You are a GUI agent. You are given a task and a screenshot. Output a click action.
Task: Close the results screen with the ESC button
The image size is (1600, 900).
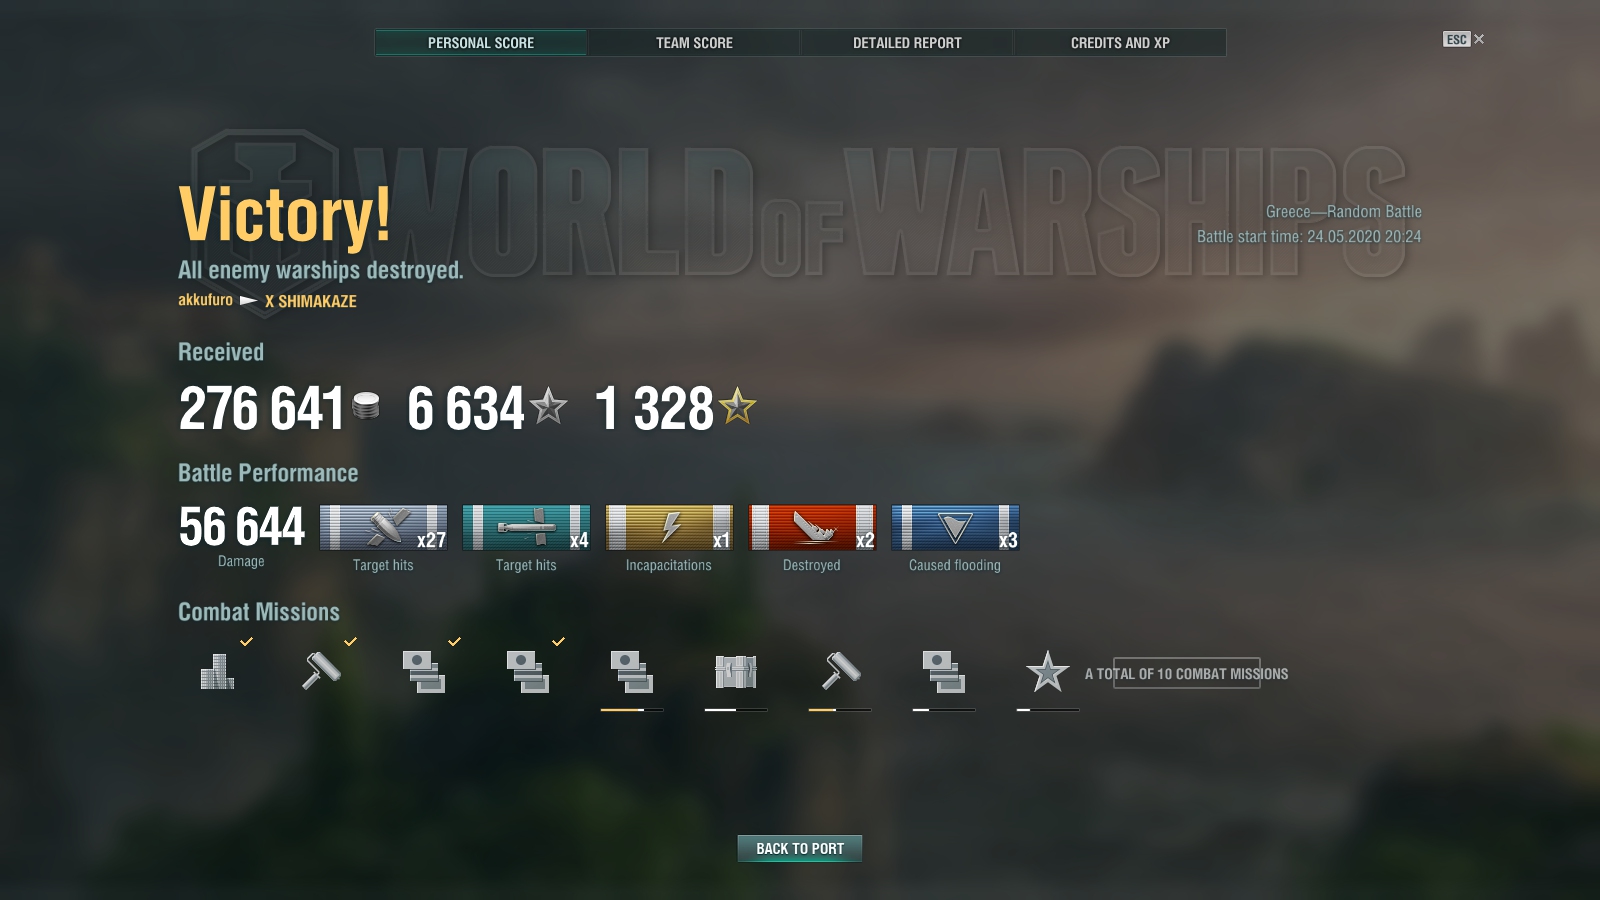(x=1463, y=39)
